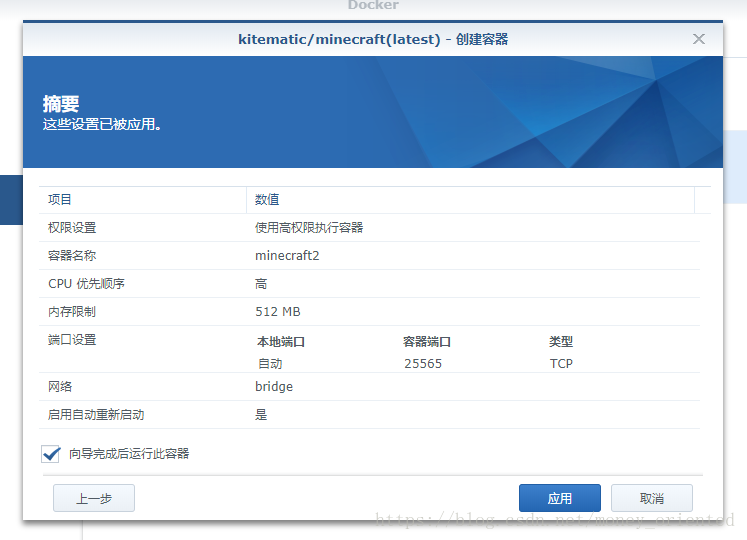Select the 启用自动重新启动 row label
747x540 pixels.
tap(96, 415)
